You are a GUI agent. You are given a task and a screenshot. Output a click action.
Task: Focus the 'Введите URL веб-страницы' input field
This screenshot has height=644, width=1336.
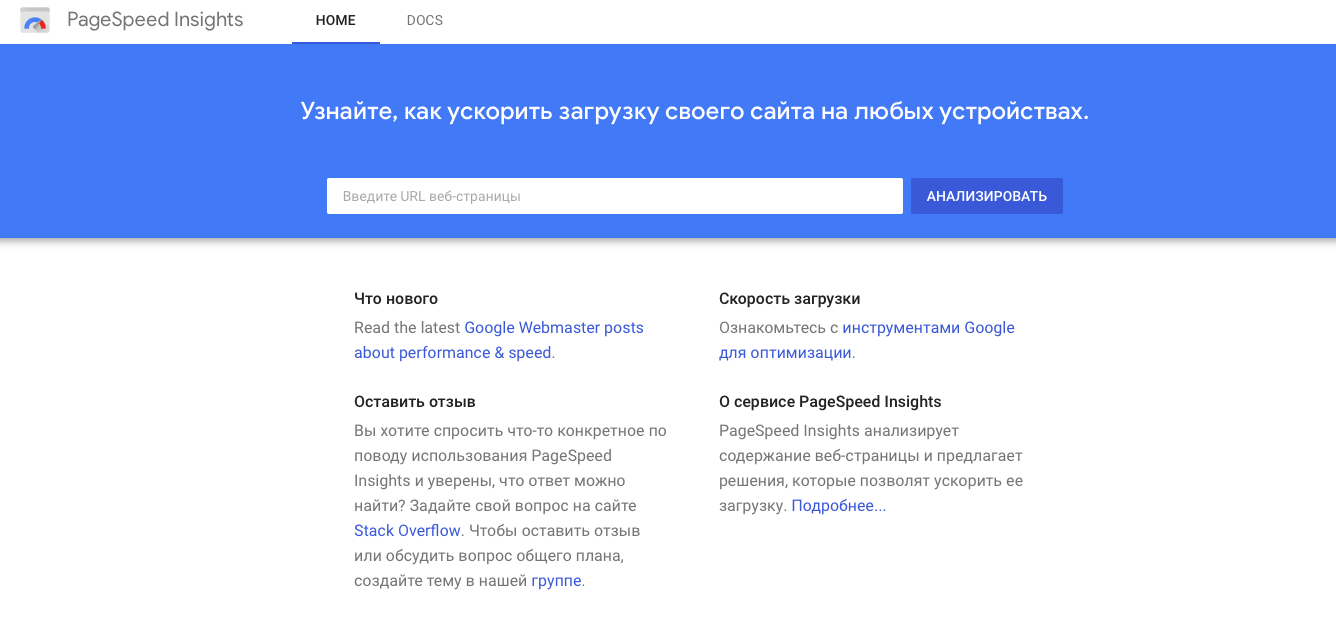pyautogui.click(x=615, y=196)
